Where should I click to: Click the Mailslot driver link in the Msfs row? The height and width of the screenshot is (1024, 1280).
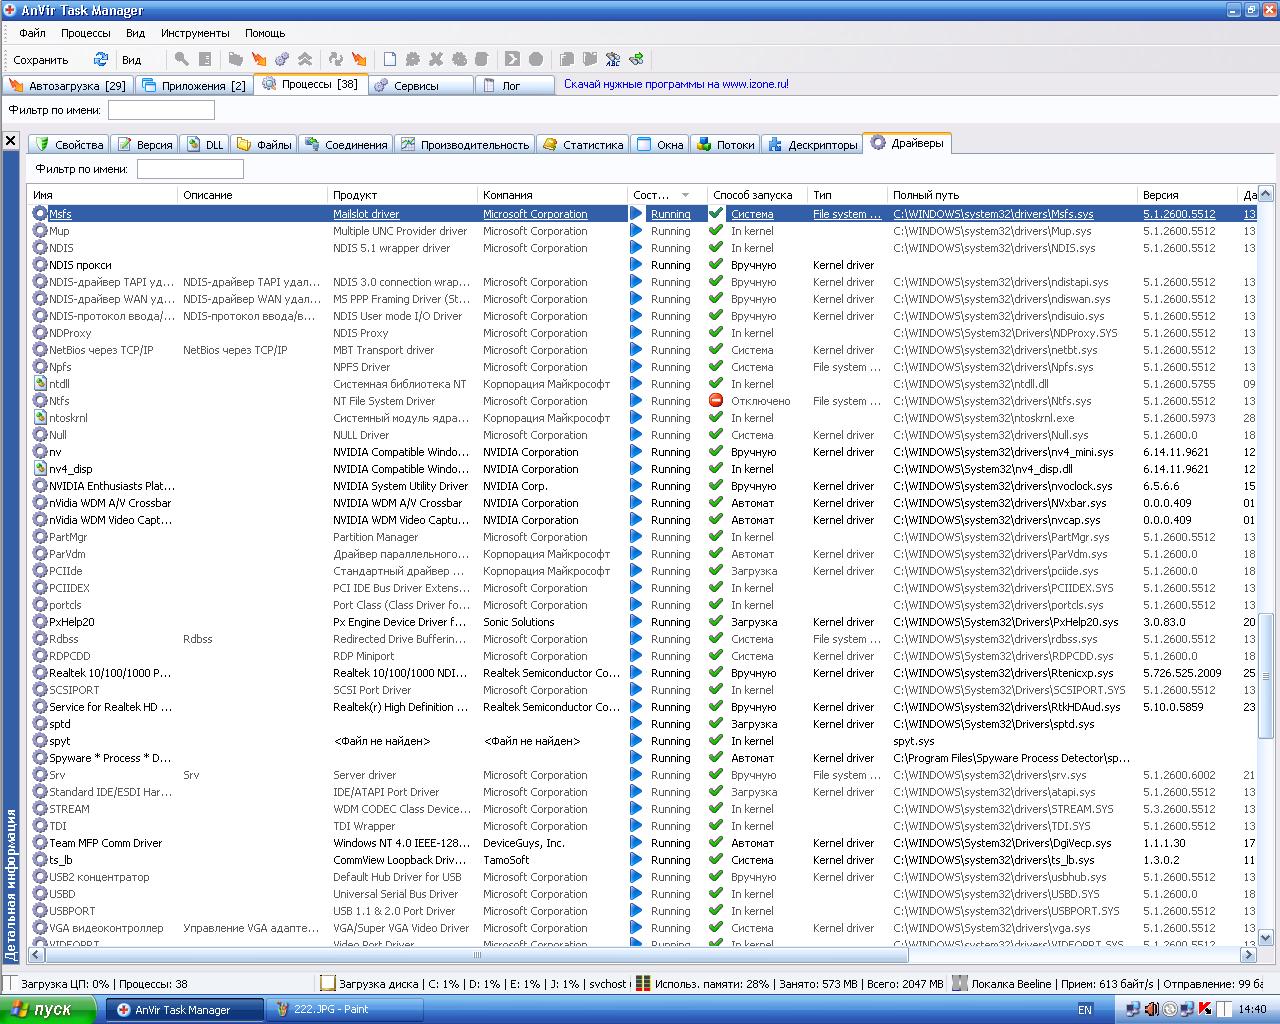coord(366,214)
